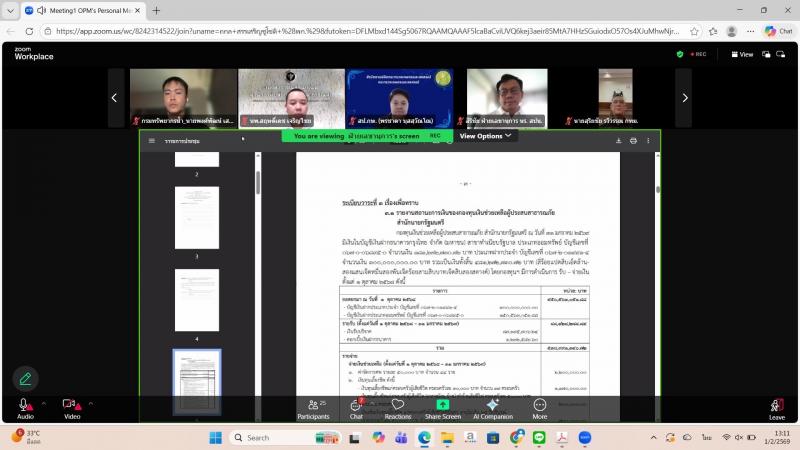Unmute microphone with Audio button
Image resolution: width=800 pixels, height=450 pixels.
click(25, 409)
